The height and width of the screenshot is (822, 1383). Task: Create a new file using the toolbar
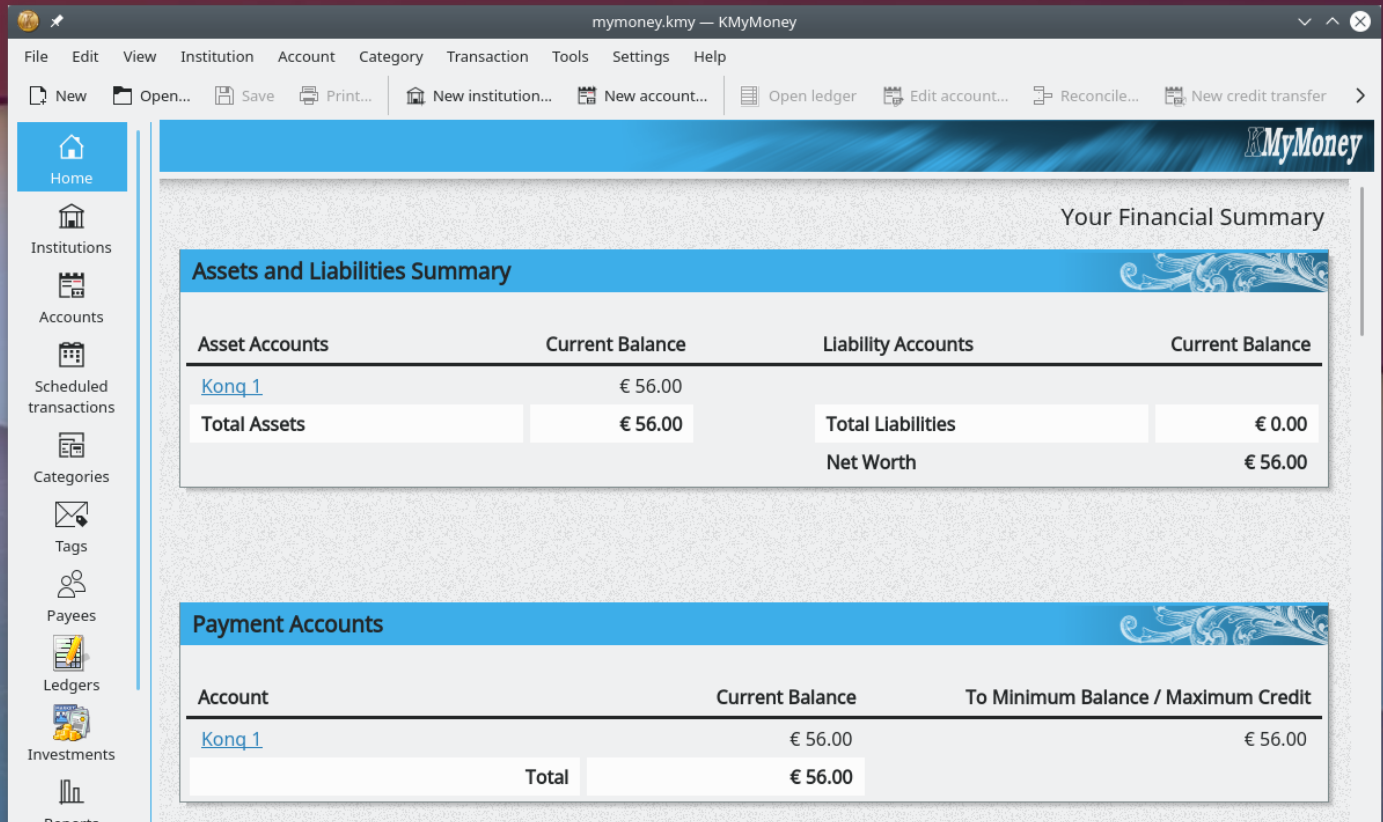[57, 95]
